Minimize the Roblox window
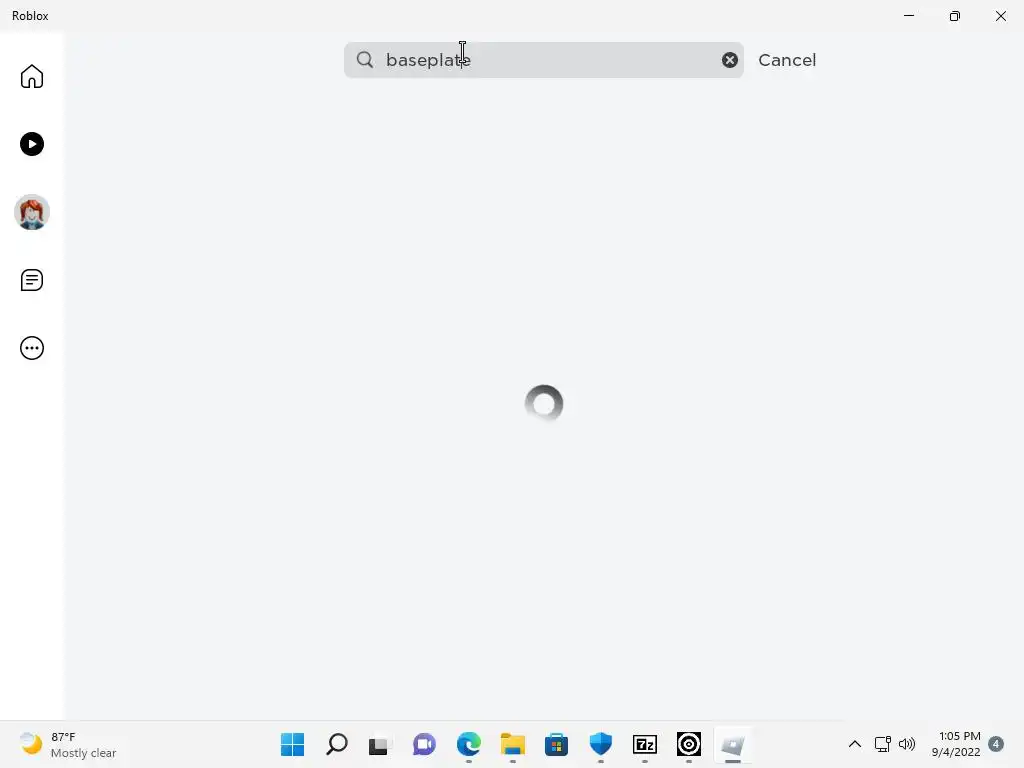 909,16
